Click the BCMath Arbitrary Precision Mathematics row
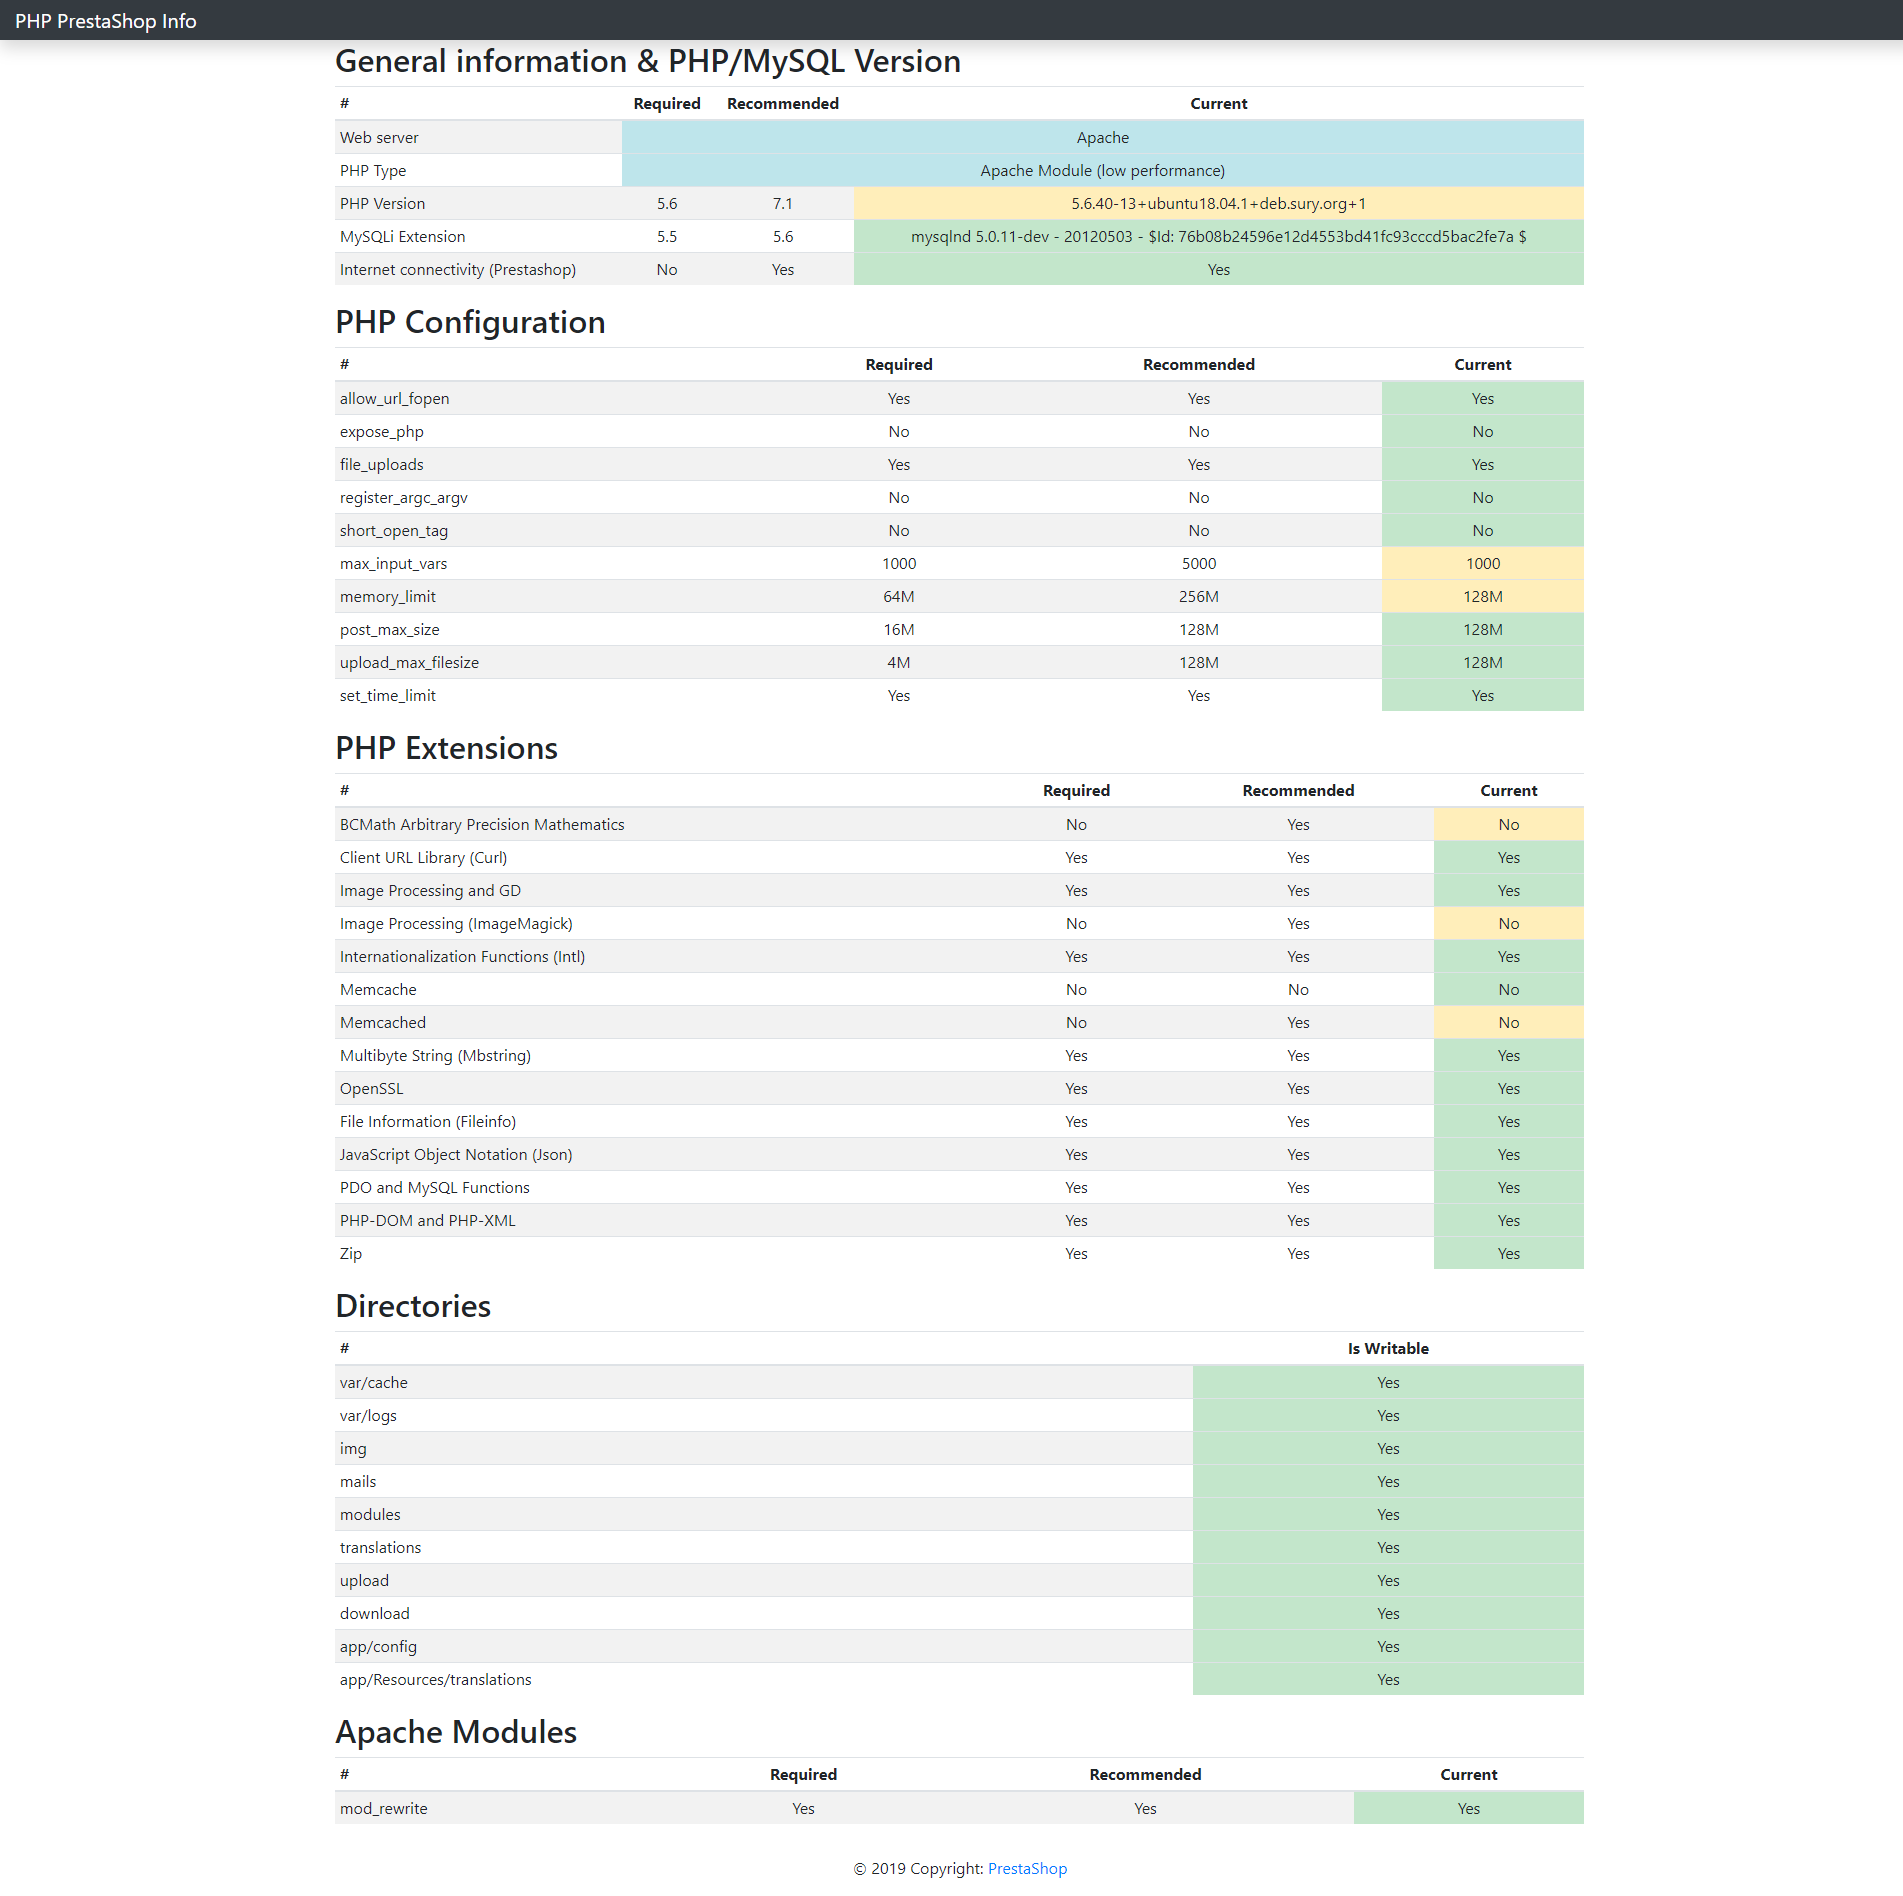The image size is (1903, 1896). tap(482, 824)
